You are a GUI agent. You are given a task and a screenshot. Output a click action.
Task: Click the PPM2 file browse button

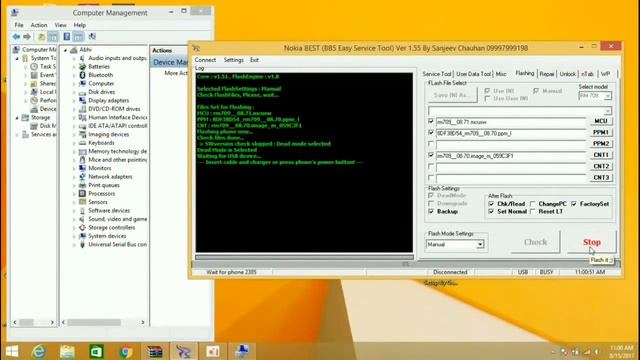pos(601,144)
